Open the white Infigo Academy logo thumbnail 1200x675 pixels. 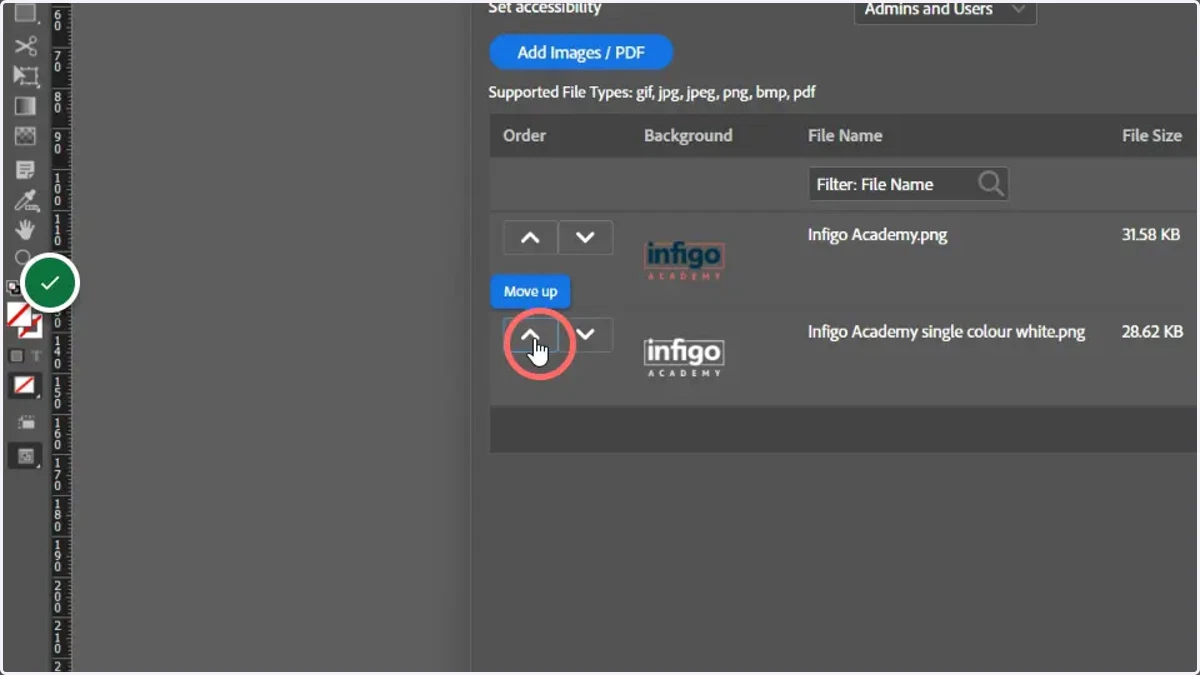pyautogui.click(x=684, y=357)
